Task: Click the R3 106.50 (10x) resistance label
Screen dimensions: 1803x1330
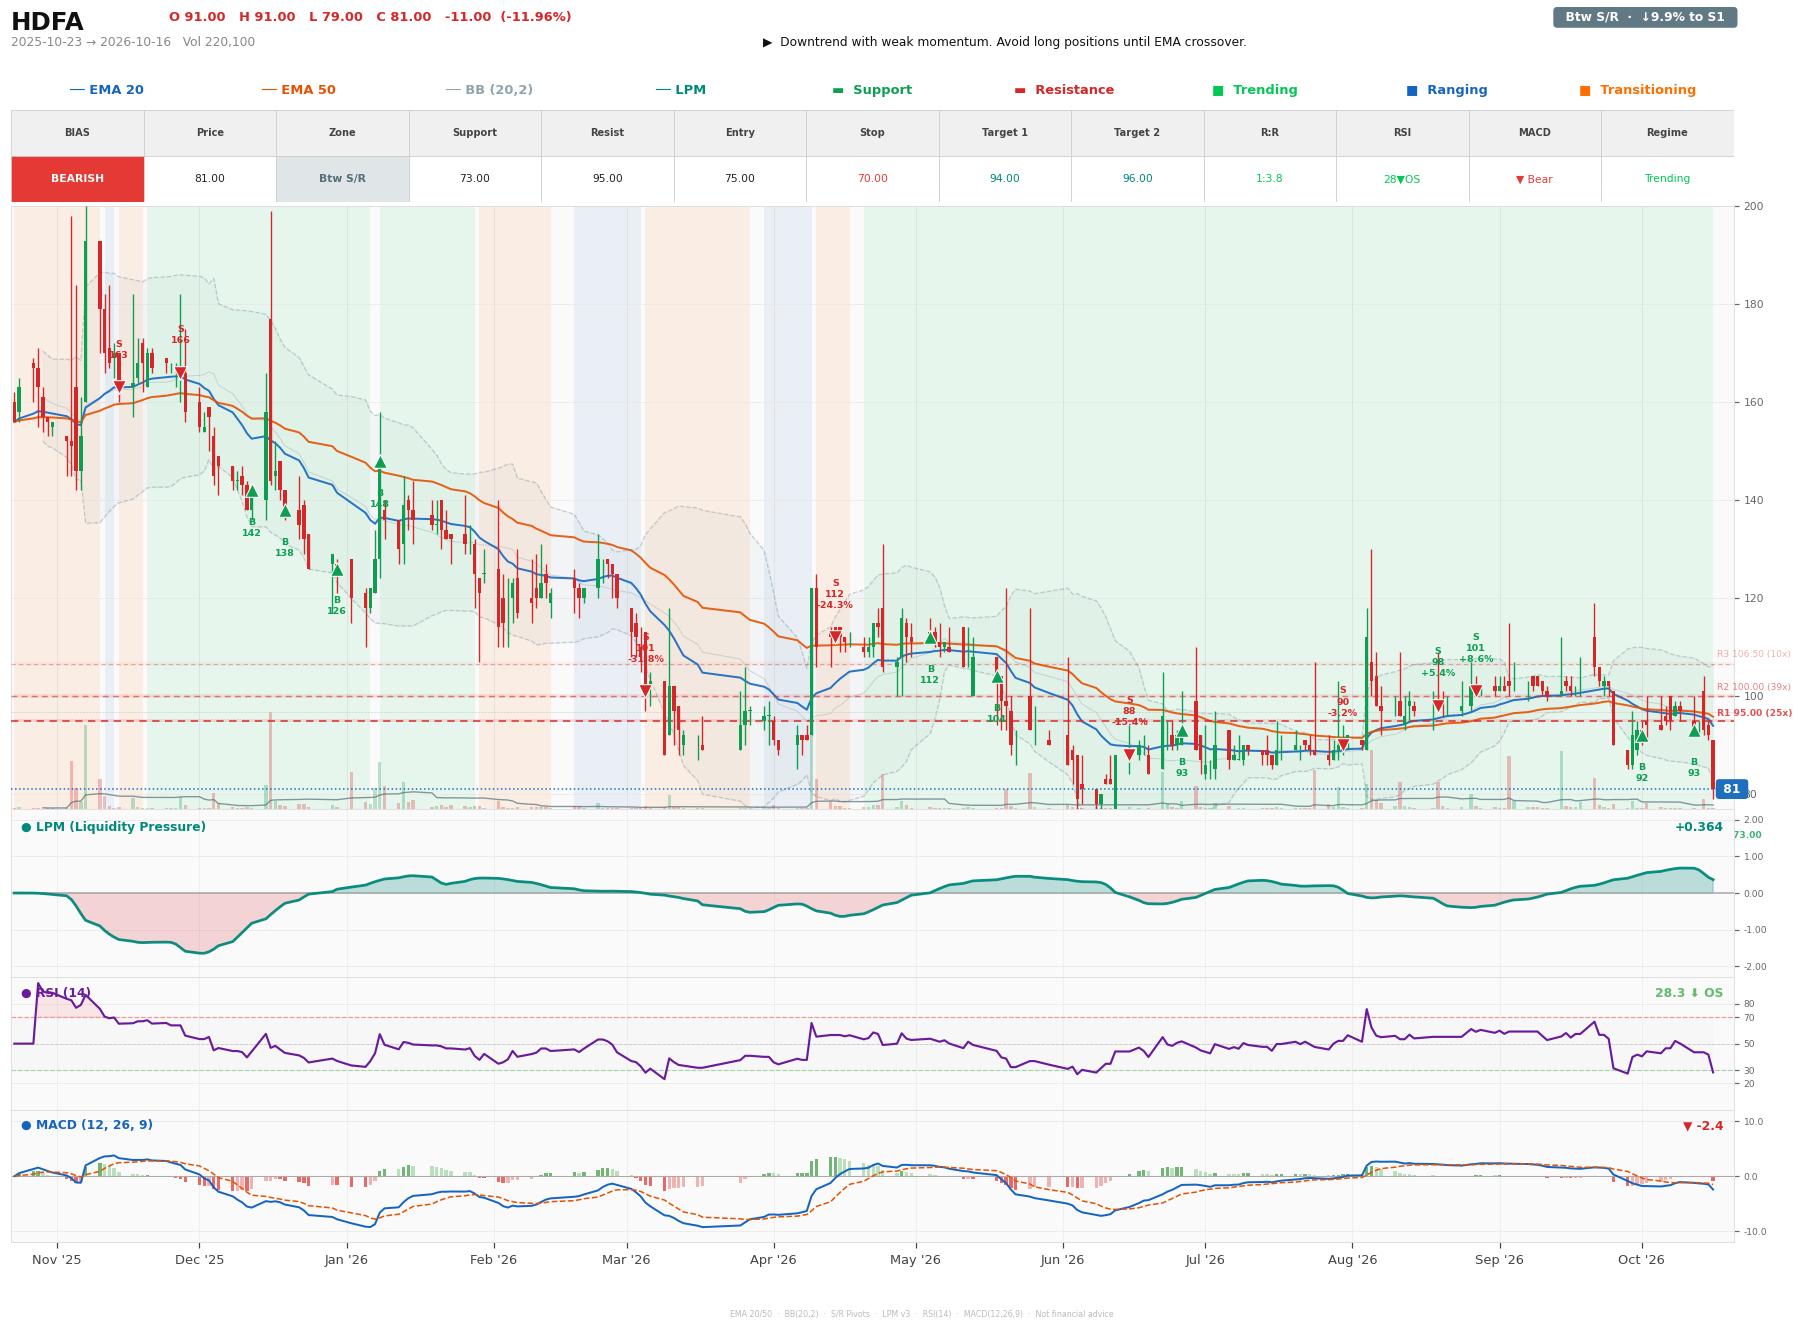Action: point(1753,654)
